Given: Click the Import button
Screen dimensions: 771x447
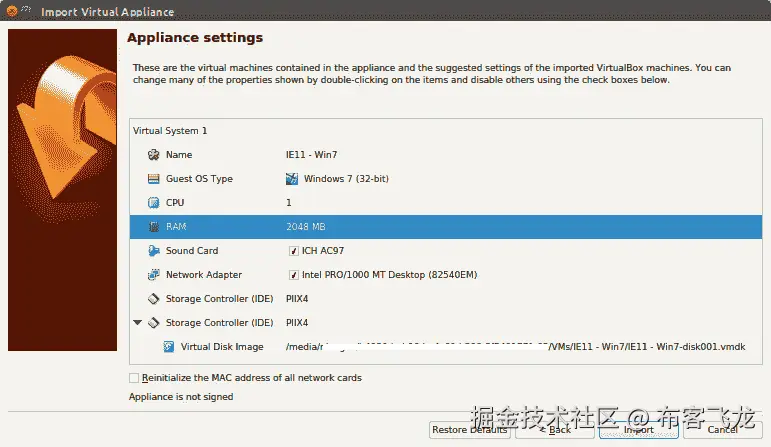Looking at the screenshot, I should tap(638, 430).
